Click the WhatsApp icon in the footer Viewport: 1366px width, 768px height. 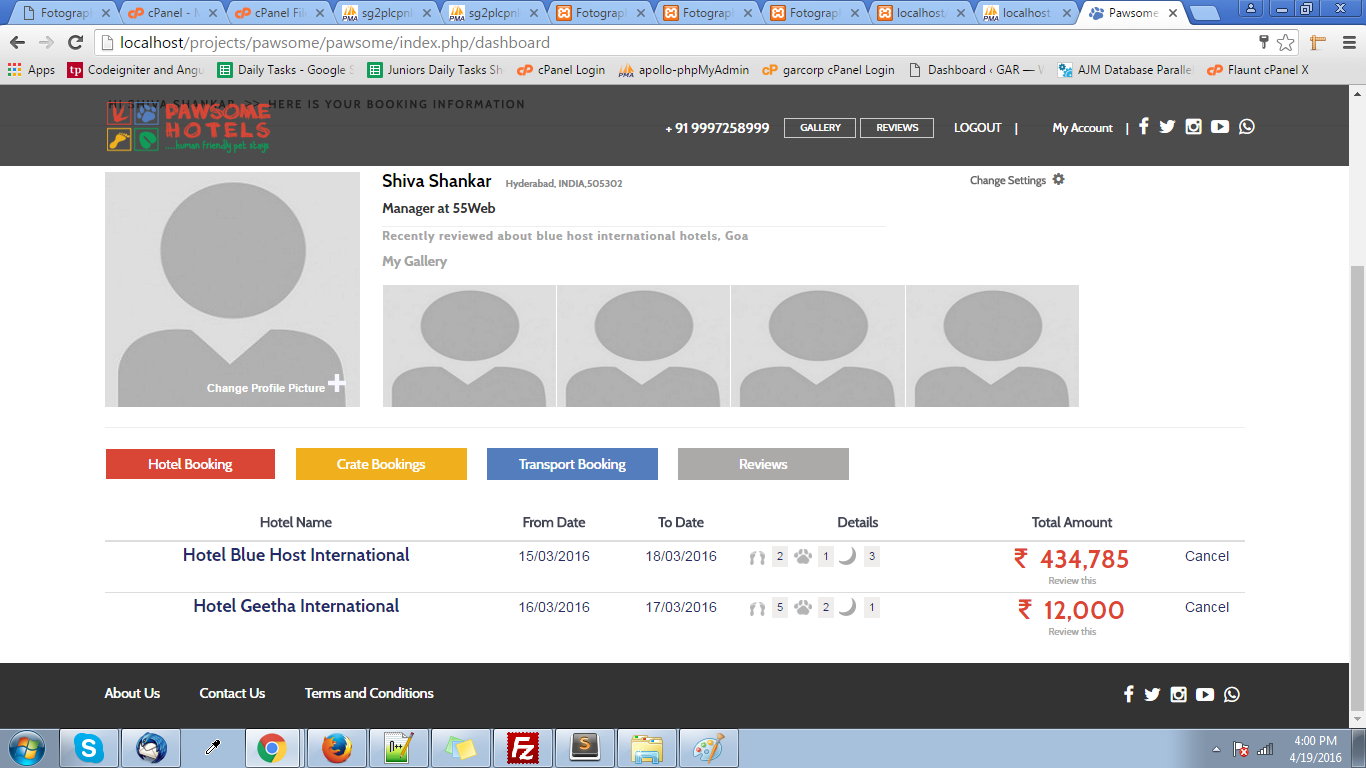tap(1231, 694)
